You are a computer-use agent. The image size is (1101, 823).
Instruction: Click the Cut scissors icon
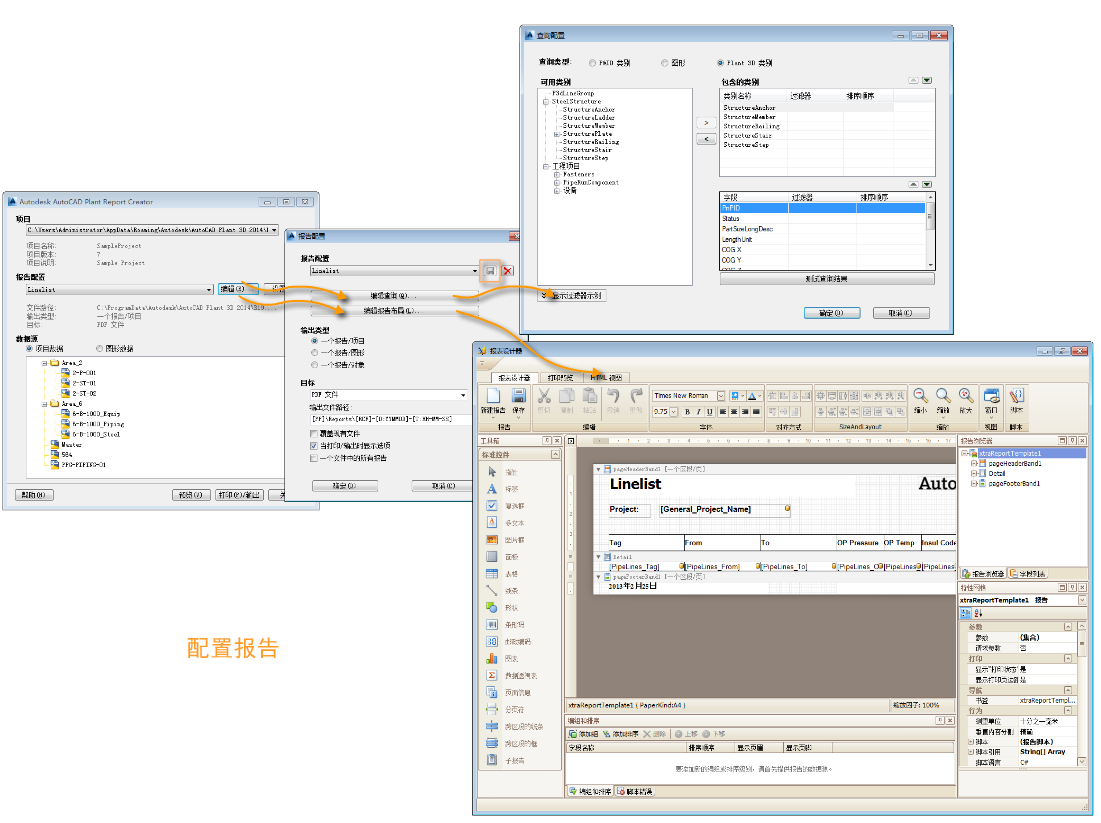543,396
